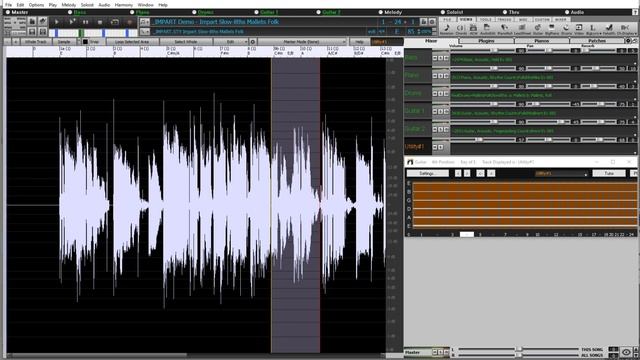Open the ACW audio chord wizard icon
This screenshot has height=360, width=640.
click(x=473, y=29)
